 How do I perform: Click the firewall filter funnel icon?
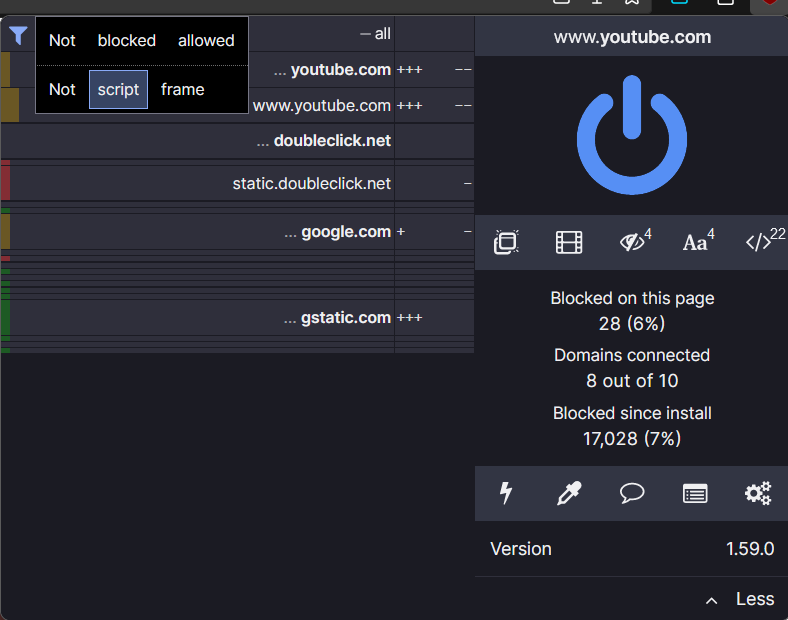[x=18, y=35]
